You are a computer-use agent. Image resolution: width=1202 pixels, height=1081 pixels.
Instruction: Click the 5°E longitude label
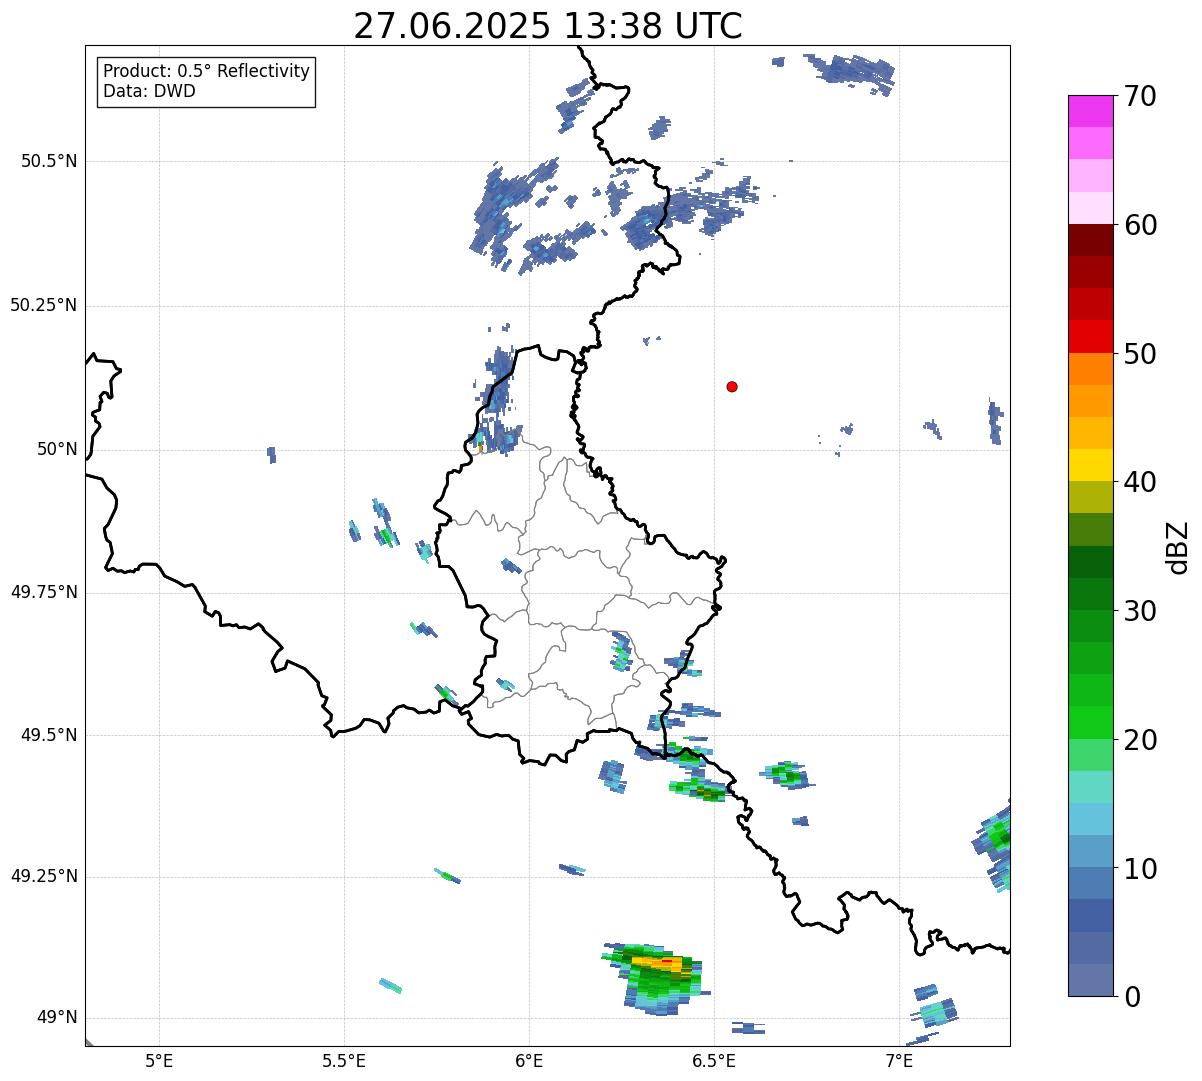click(x=159, y=1060)
